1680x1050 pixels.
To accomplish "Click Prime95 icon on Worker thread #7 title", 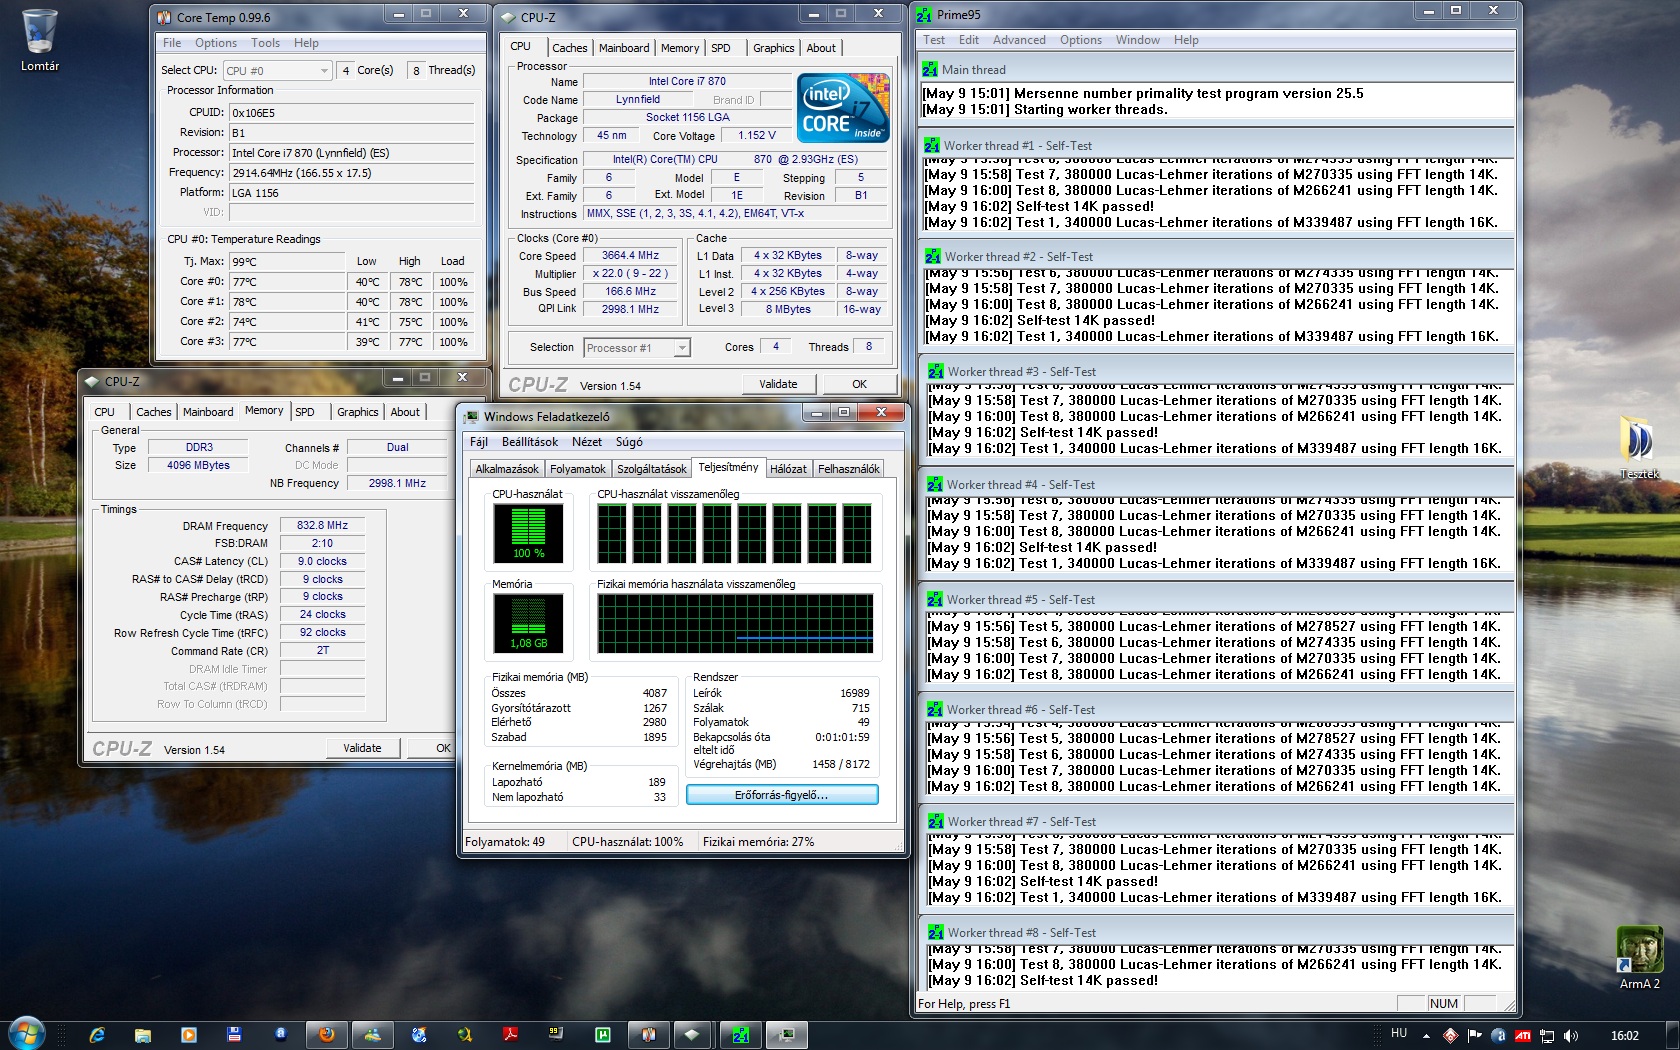I will coord(936,821).
